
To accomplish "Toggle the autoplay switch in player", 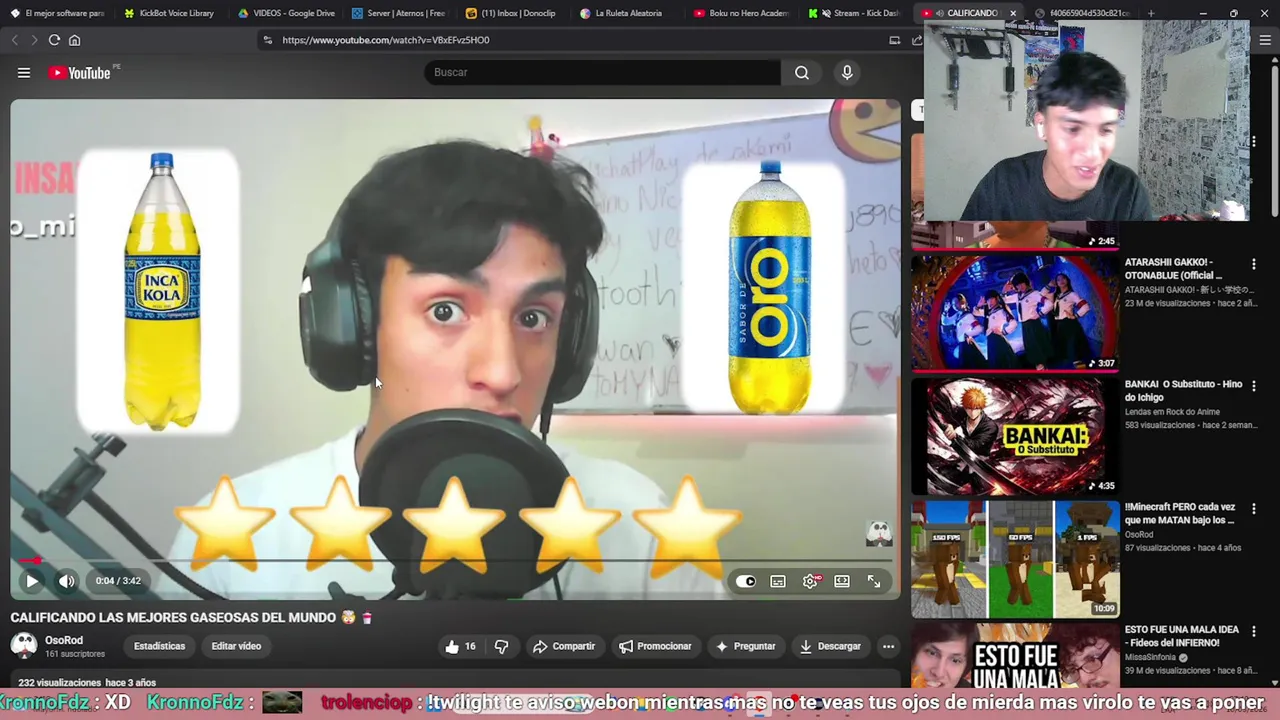I will tap(746, 581).
